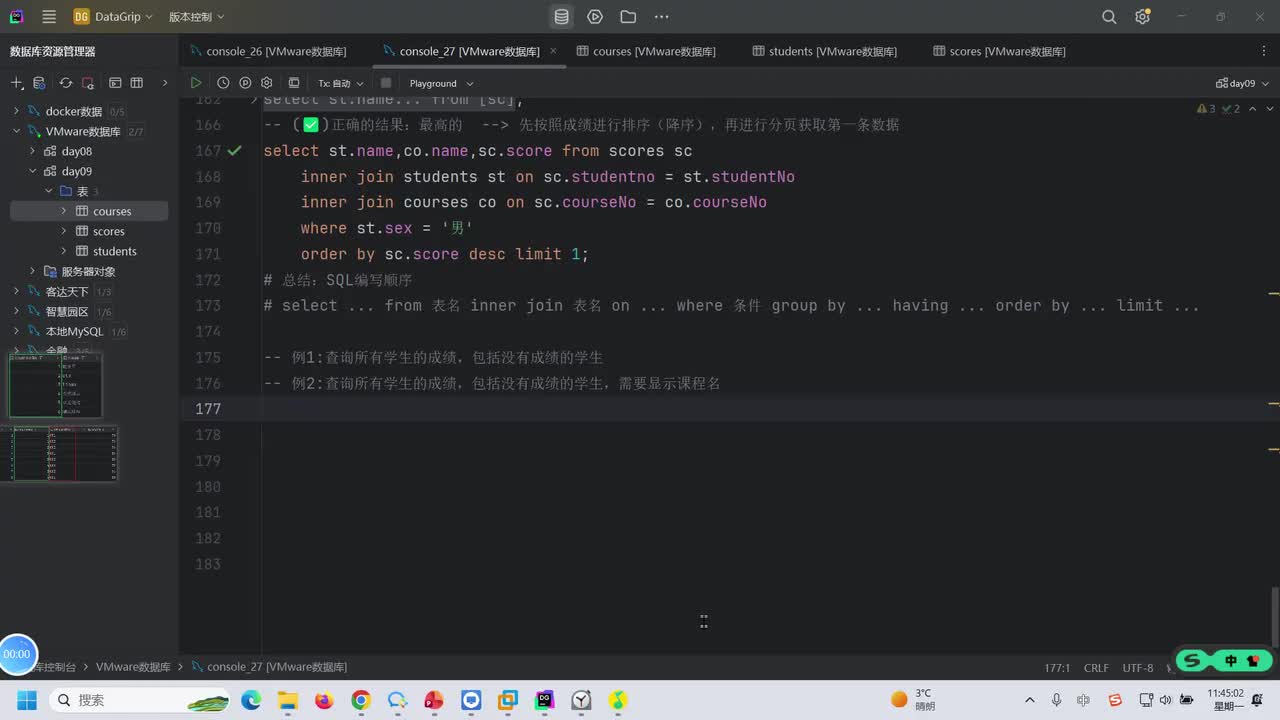Expand the 本地MySQL data source
1280x720 pixels.
pyautogui.click(x=17, y=331)
